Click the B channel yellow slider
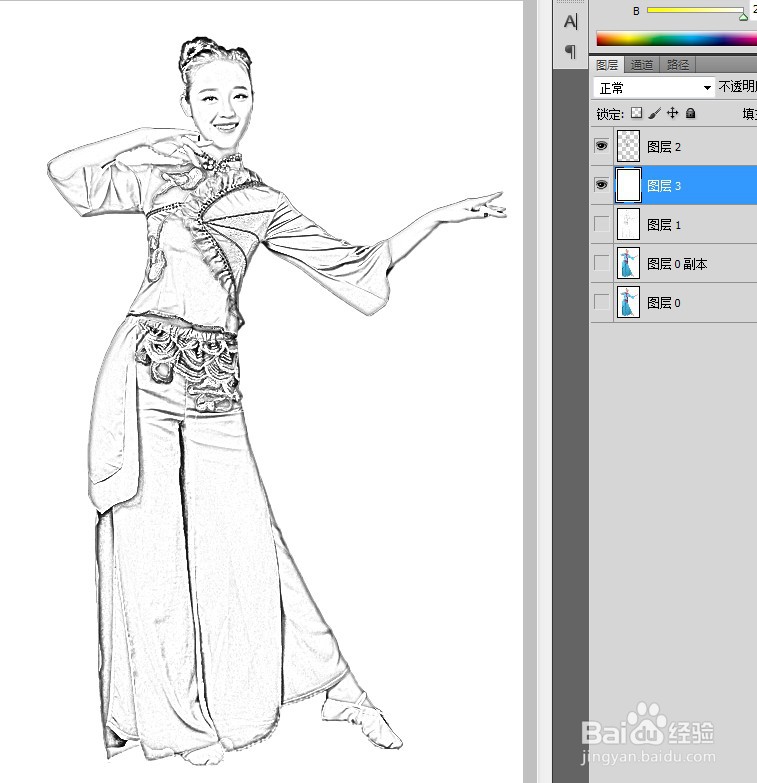This screenshot has width=757, height=783. (695, 10)
